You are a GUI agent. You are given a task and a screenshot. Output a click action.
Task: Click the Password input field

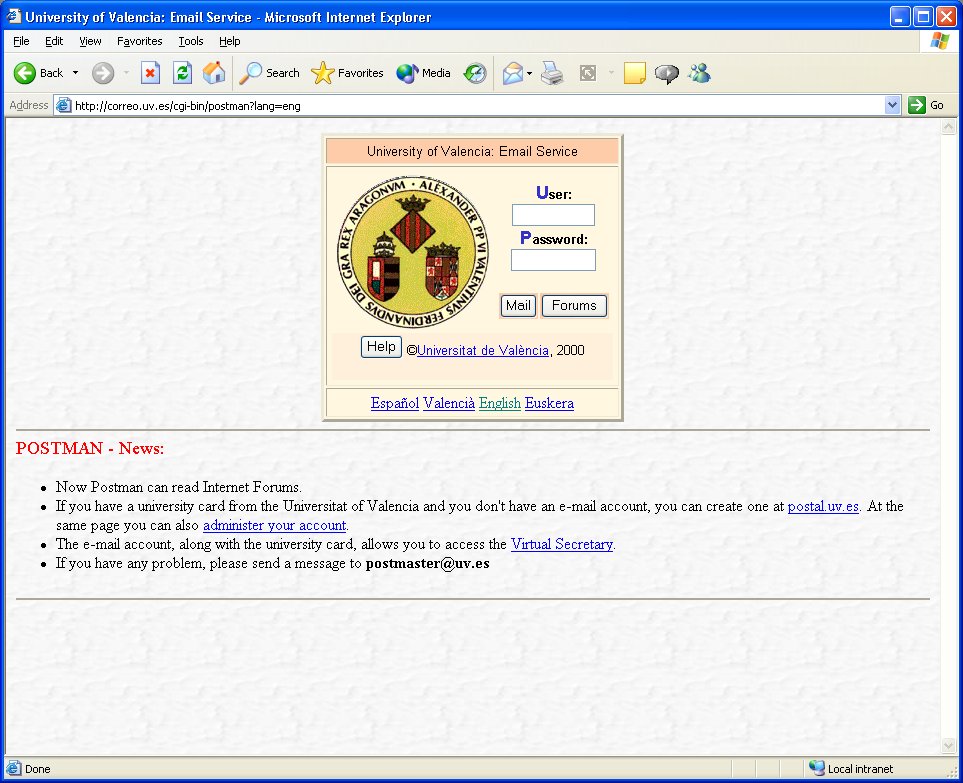click(553, 260)
